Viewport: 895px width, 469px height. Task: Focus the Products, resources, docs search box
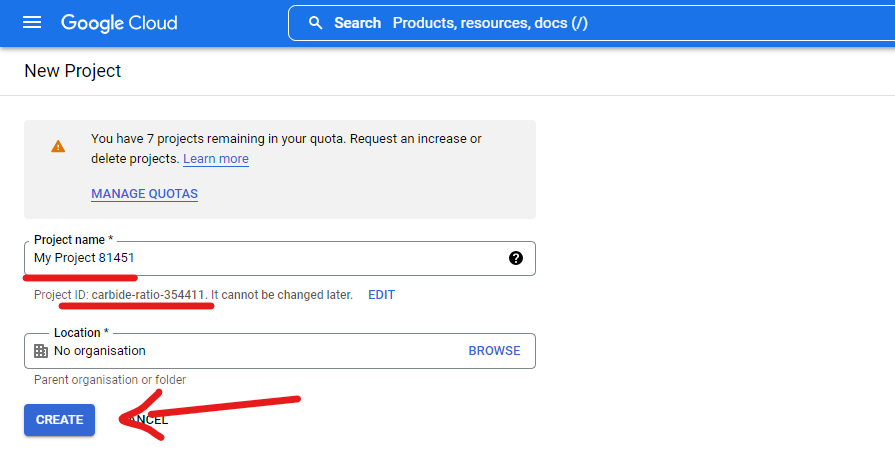coord(591,23)
